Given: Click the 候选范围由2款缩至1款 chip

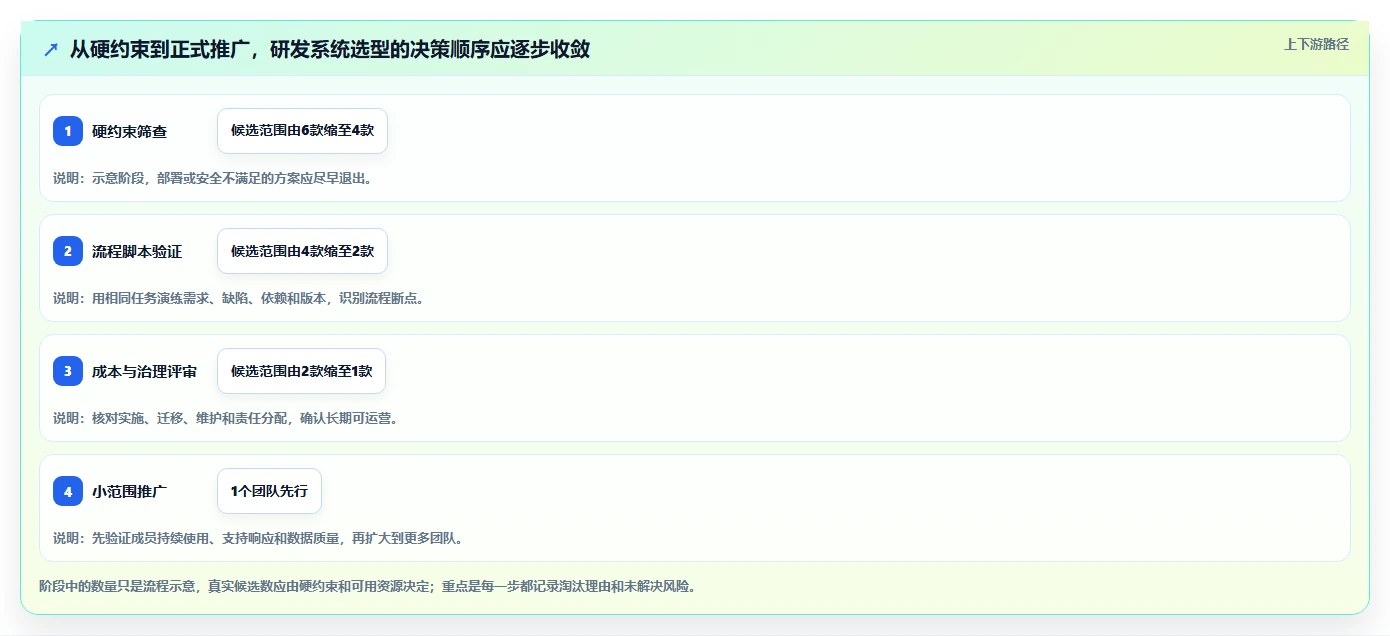Looking at the screenshot, I should [x=301, y=371].
